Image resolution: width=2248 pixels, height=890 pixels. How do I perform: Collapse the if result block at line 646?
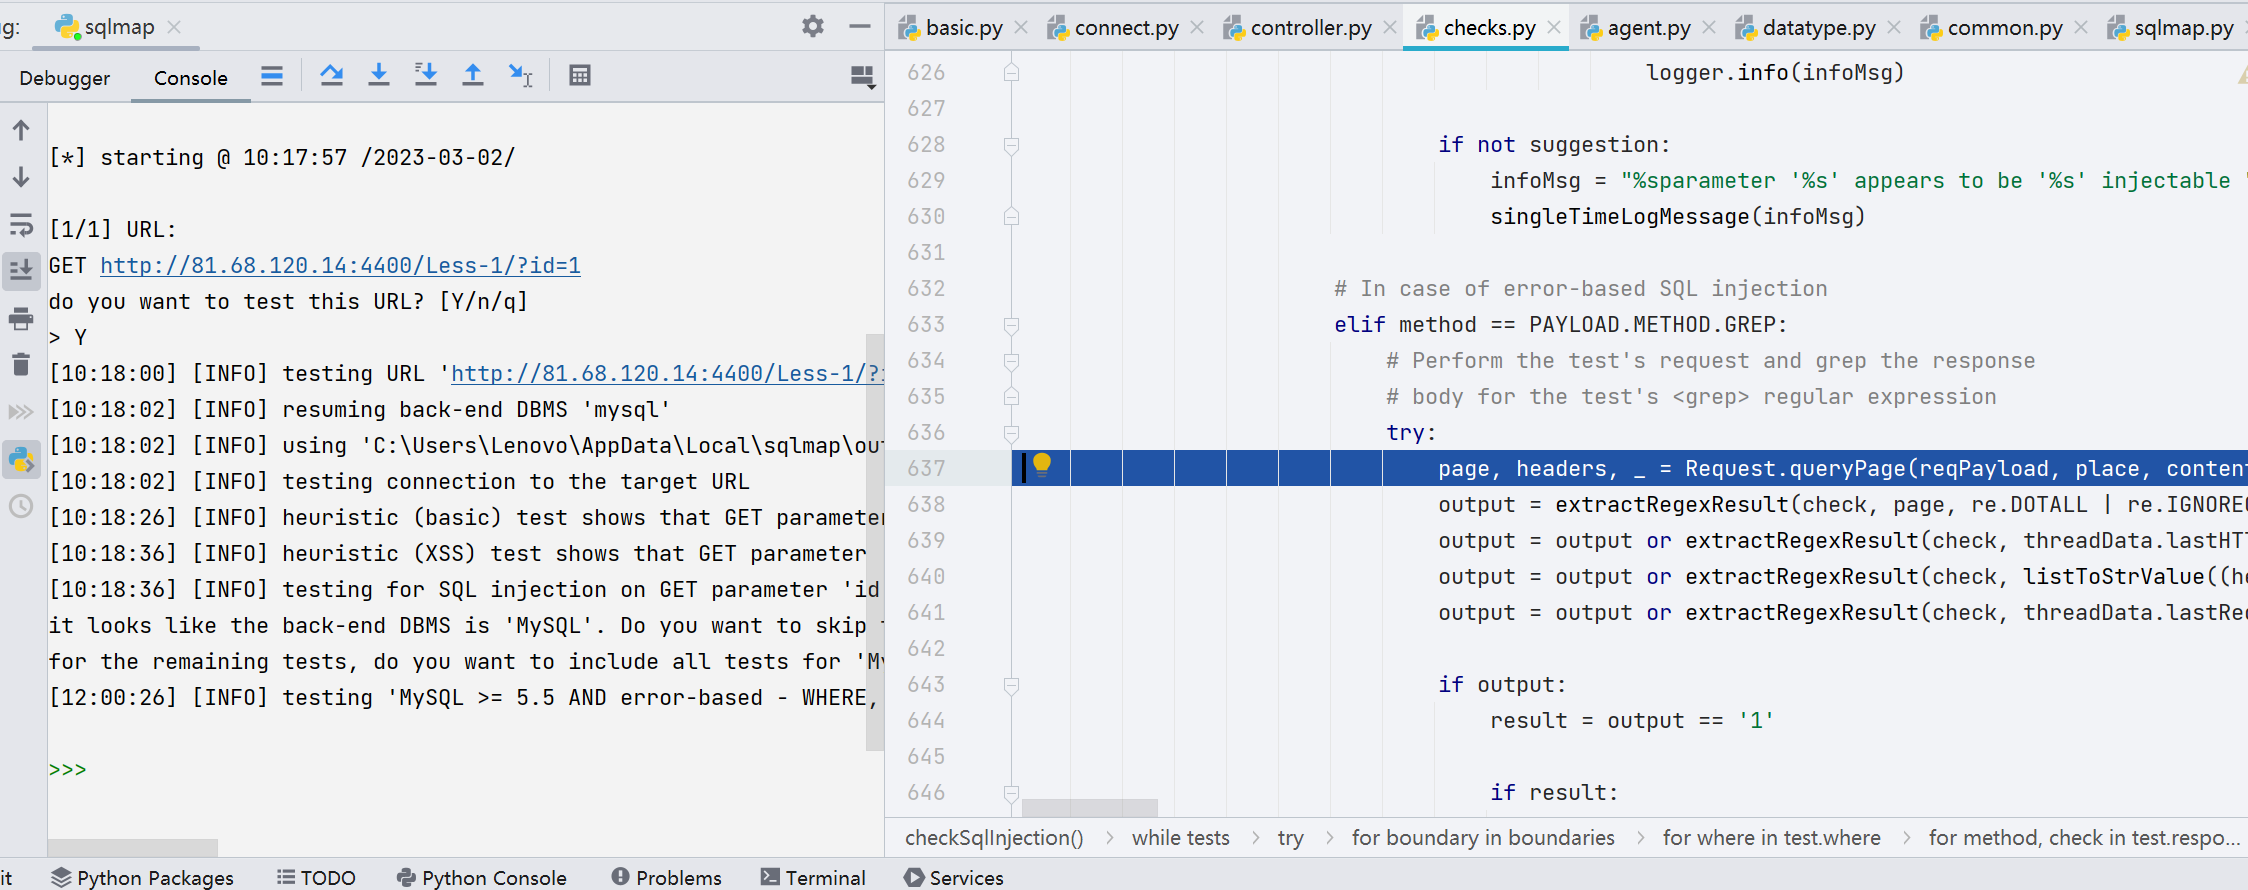1011,793
